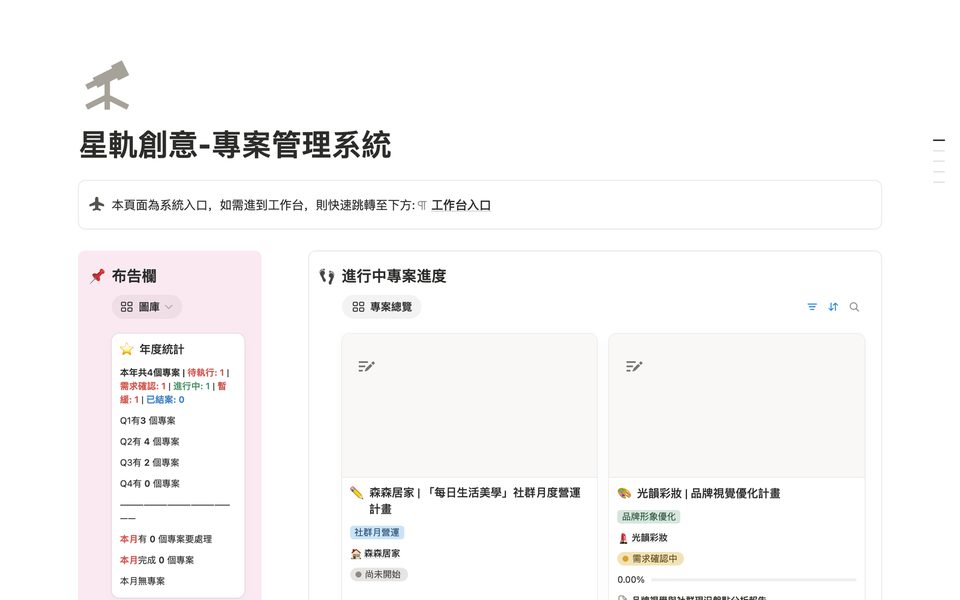Click the telescope page icon

(x=107, y=85)
